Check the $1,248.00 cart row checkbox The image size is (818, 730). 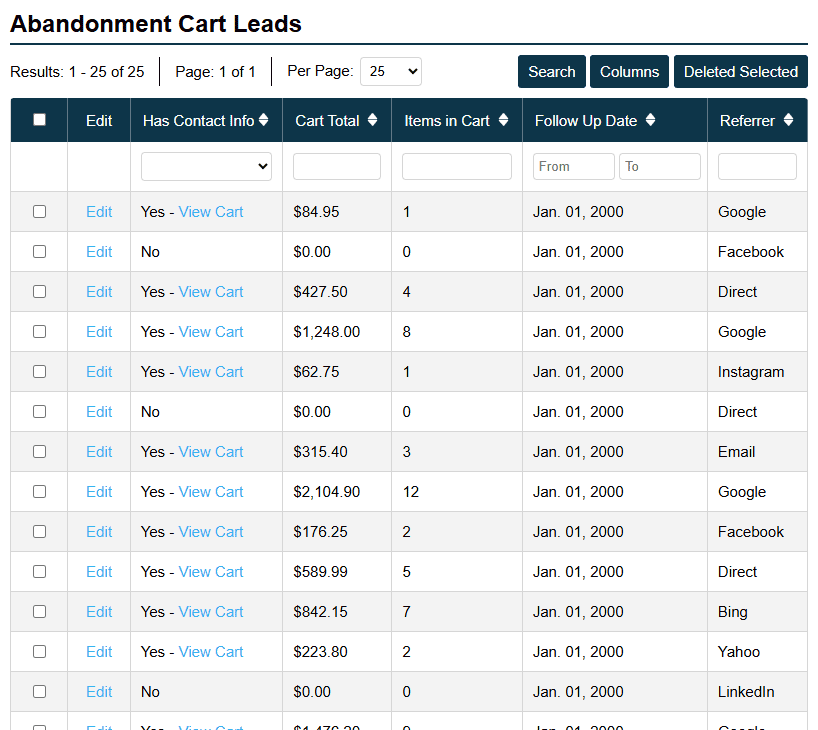click(x=39, y=331)
